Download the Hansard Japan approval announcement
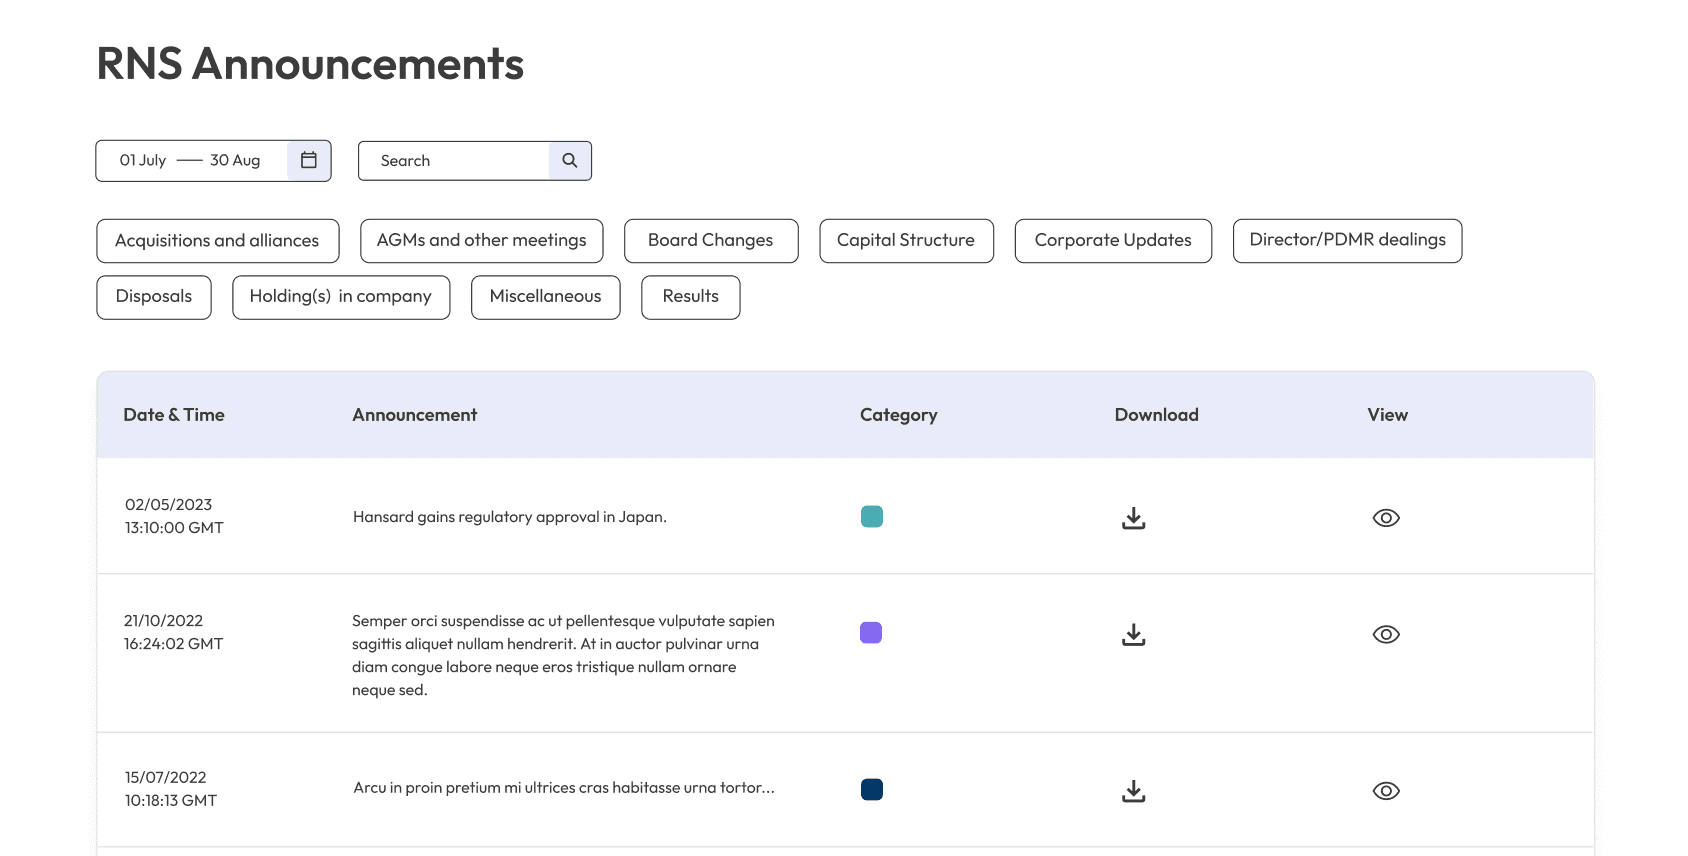The height and width of the screenshot is (856, 1688). tap(1133, 518)
